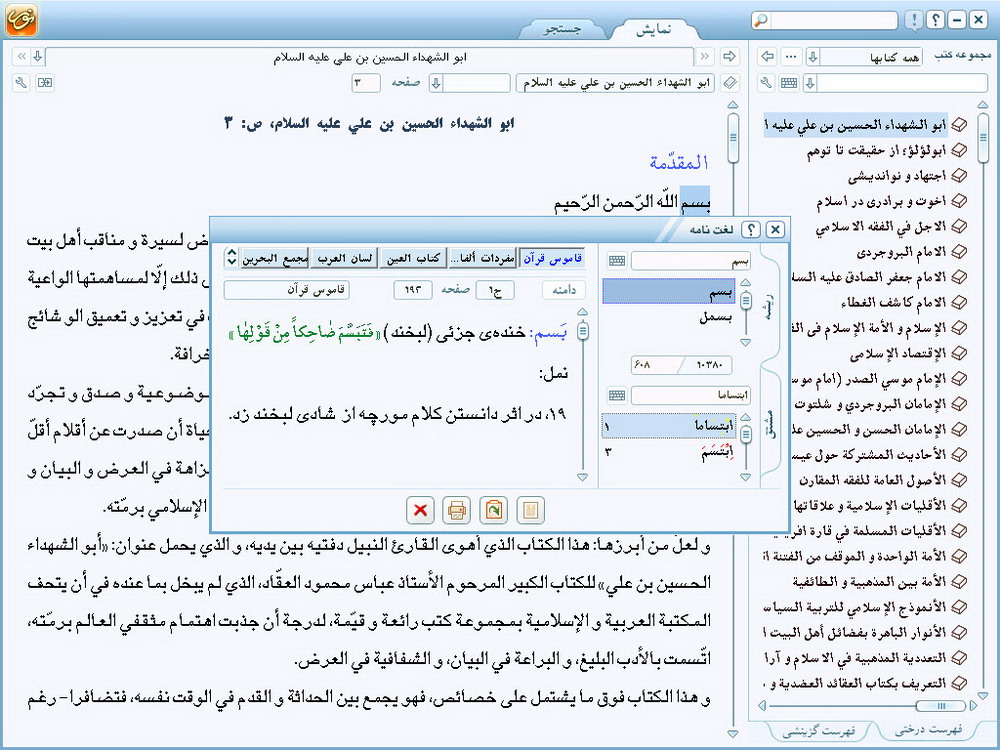
Task: Open the فهرست درختی tab
Action: point(929,730)
